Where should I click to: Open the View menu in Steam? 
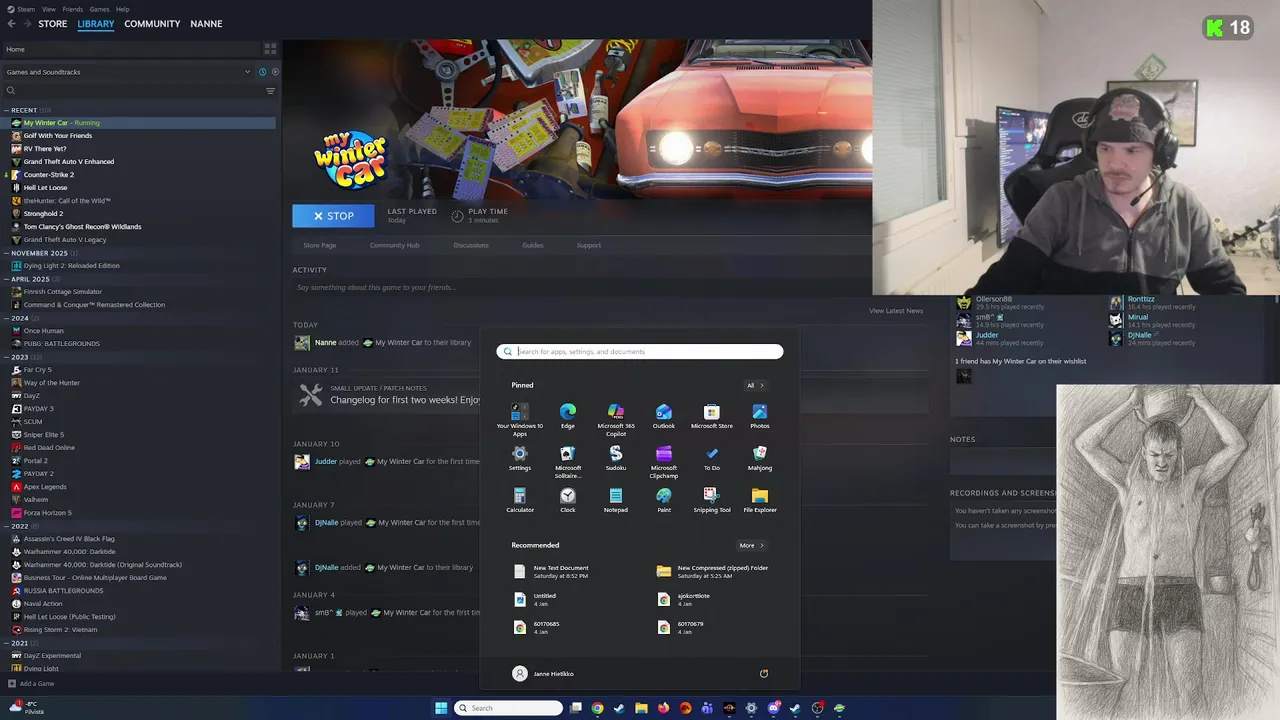(49, 9)
